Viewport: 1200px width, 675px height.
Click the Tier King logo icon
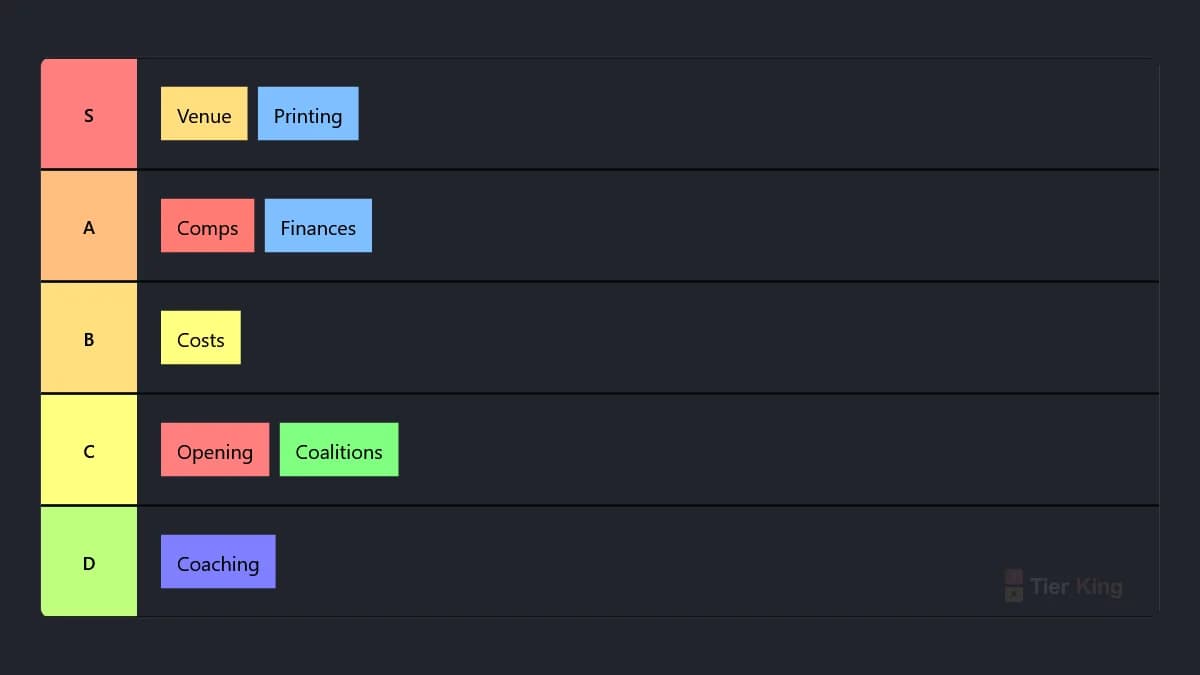(x=1014, y=586)
